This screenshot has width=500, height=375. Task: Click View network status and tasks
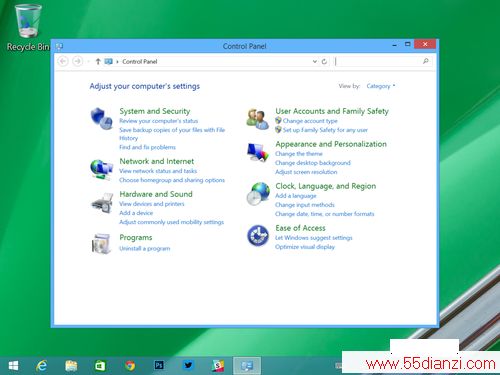point(158,171)
